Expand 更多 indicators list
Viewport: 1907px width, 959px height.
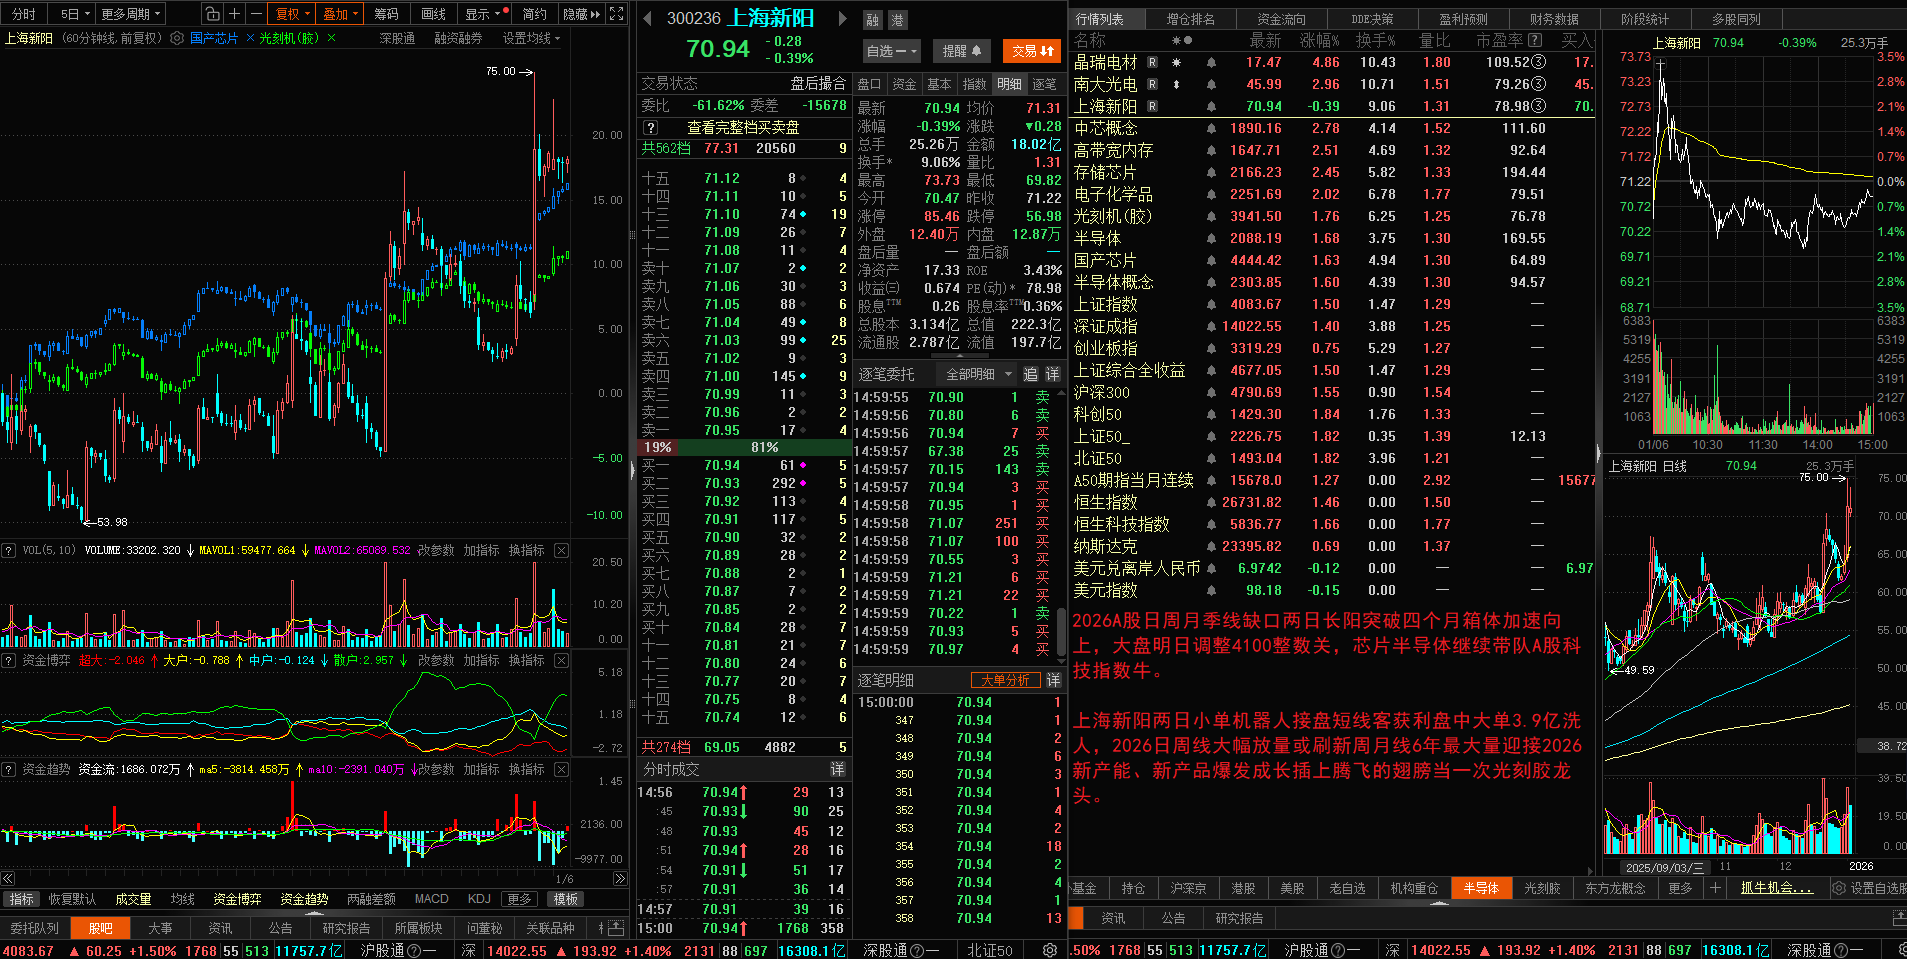point(518,899)
